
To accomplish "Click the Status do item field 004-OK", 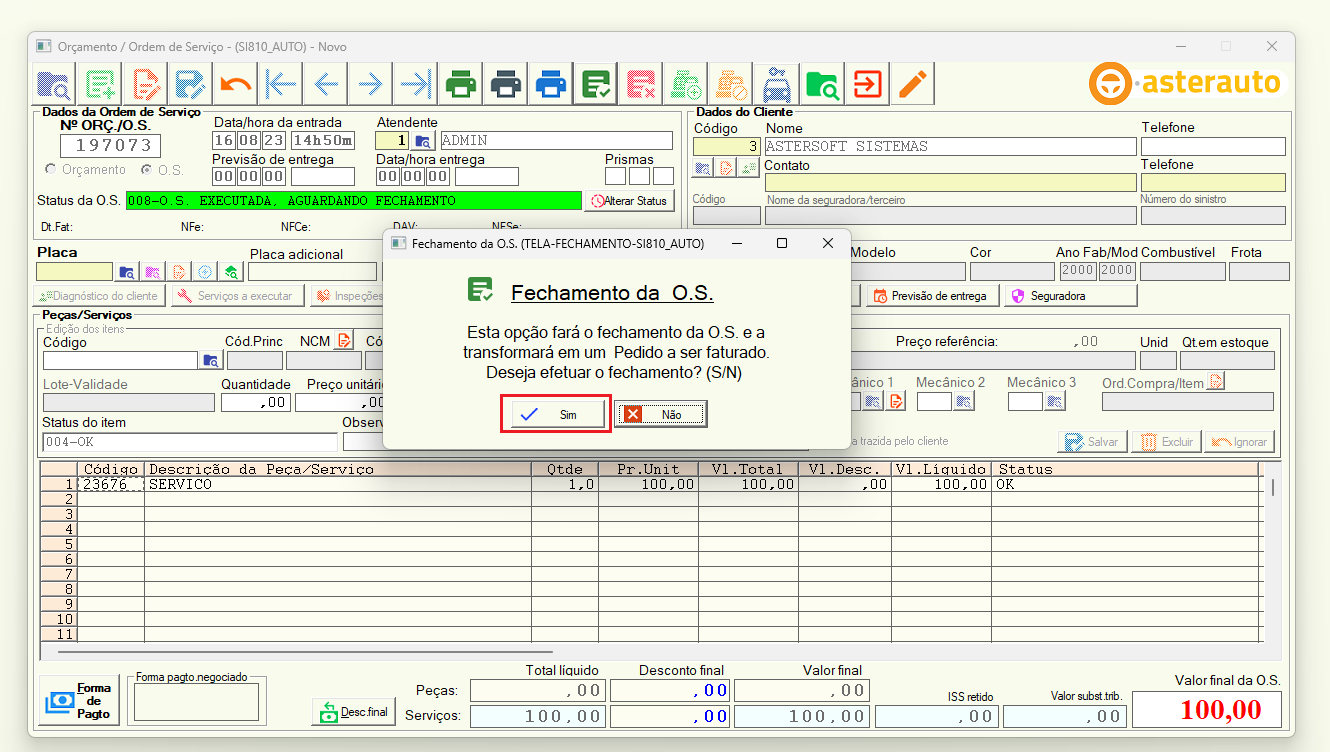I will [x=190, y=441].
